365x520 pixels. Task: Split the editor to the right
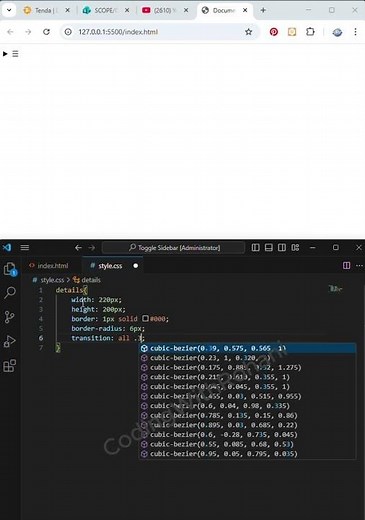coord(346,265)
